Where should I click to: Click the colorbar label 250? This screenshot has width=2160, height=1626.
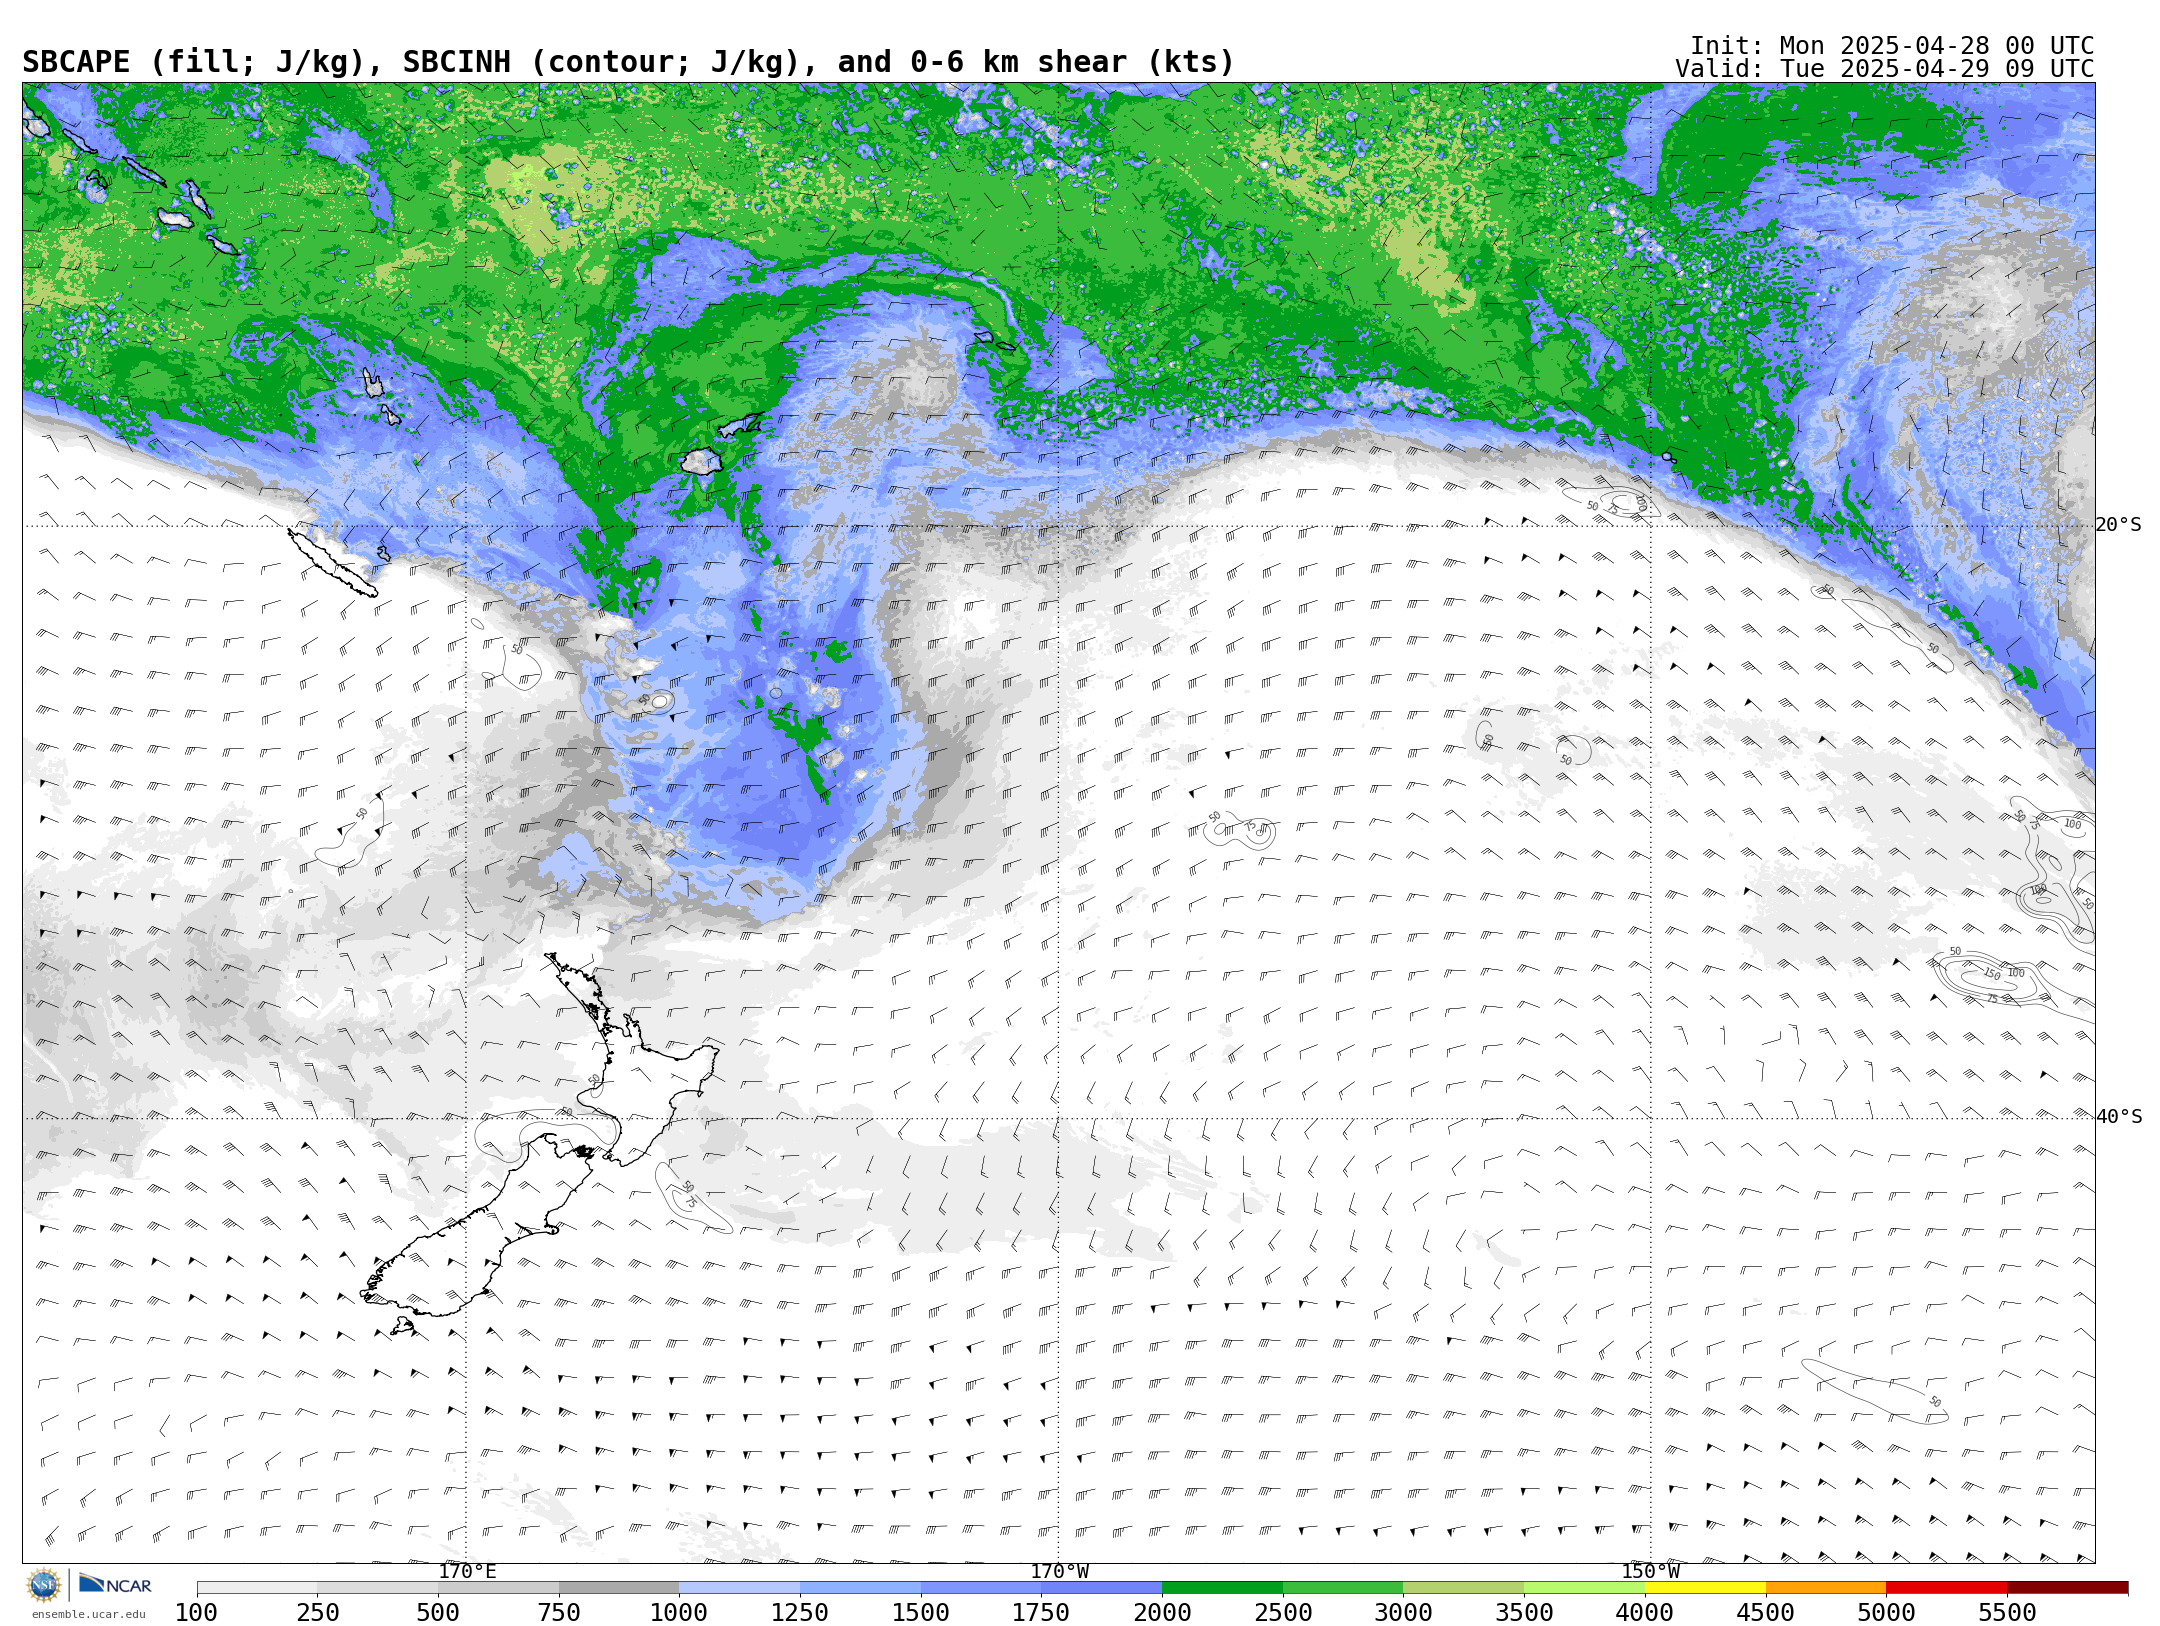point(317,1612)
